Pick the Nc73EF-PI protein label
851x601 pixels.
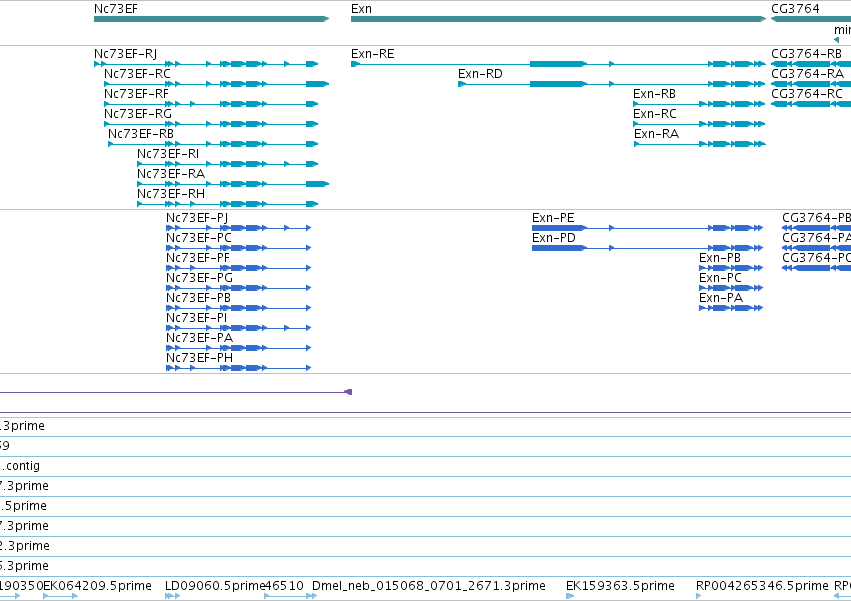[196, 318]
